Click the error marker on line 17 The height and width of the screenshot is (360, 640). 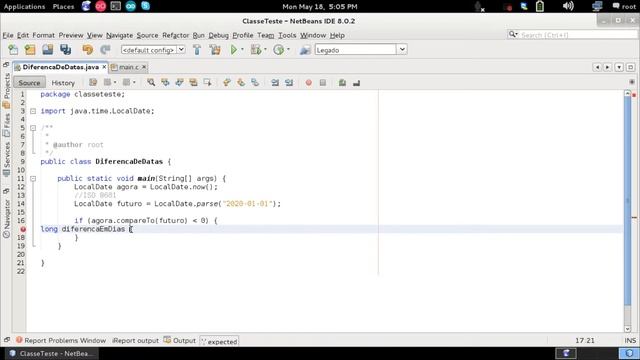click(23, 229)
